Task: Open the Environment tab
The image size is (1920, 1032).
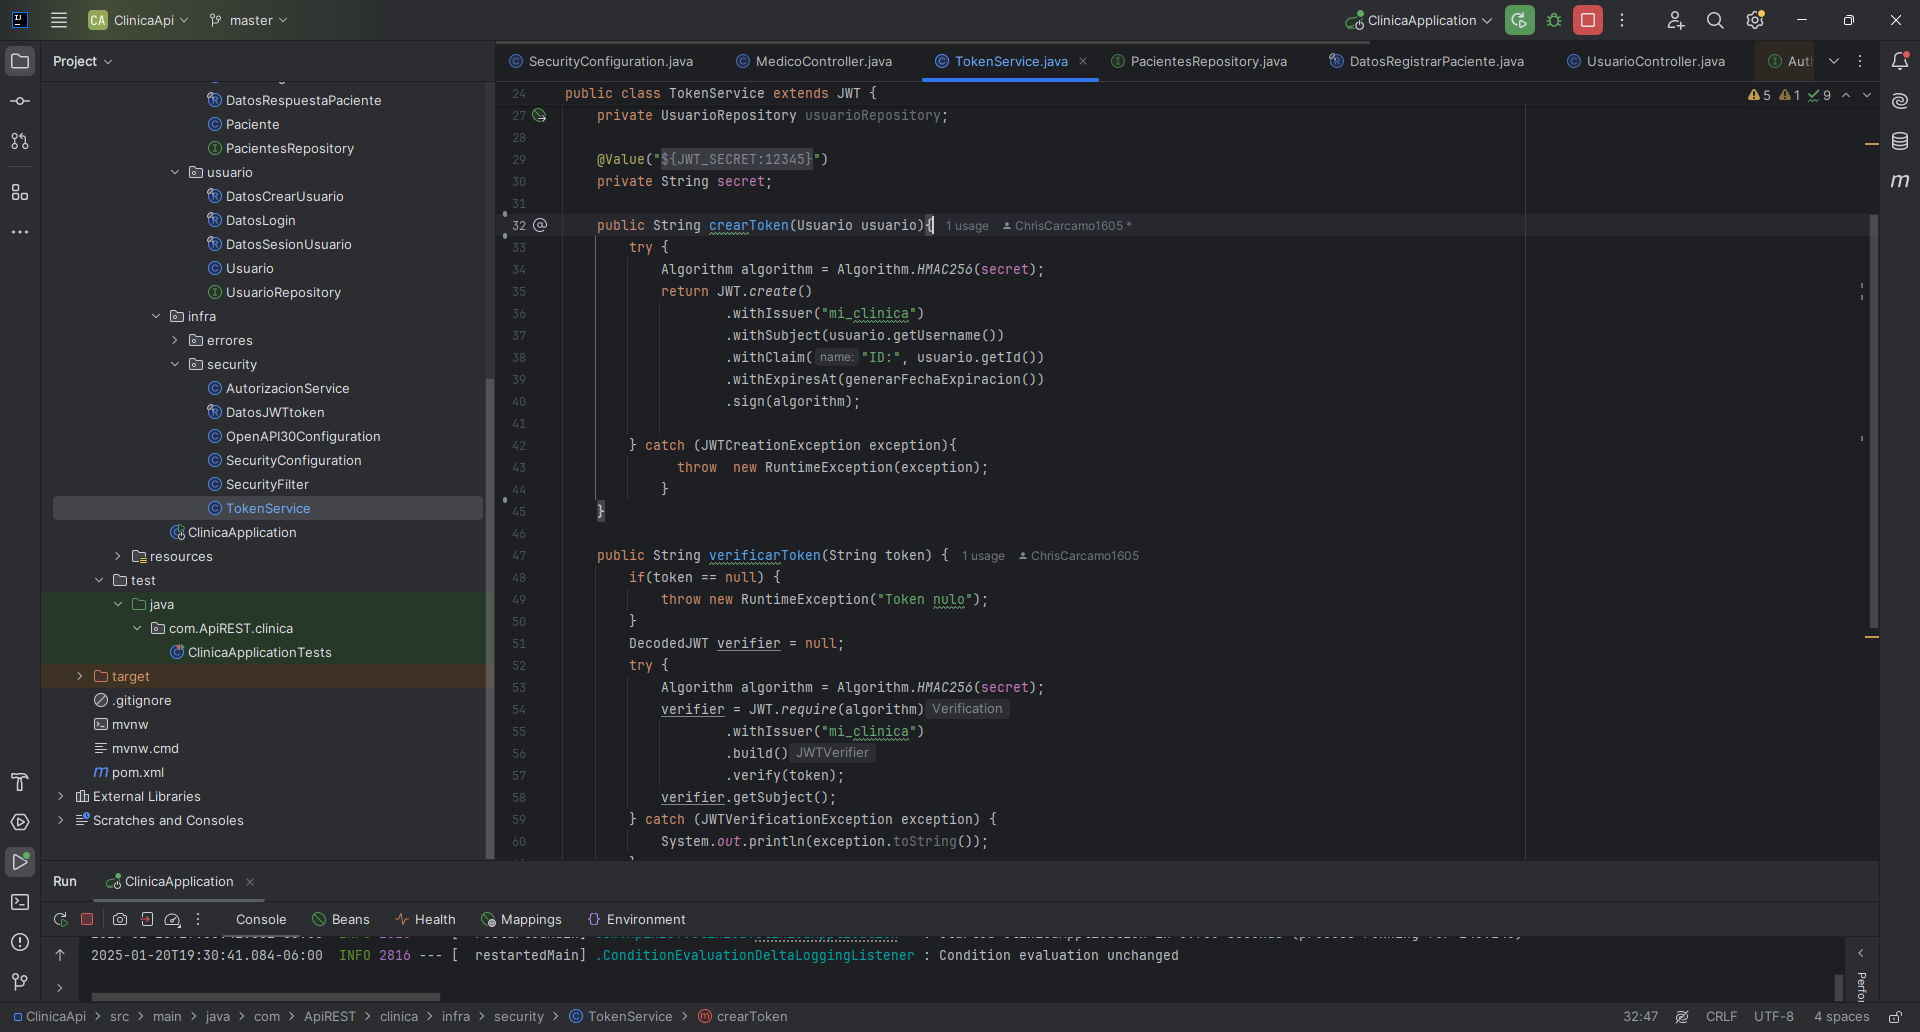Action: click(x=637, y=919)
